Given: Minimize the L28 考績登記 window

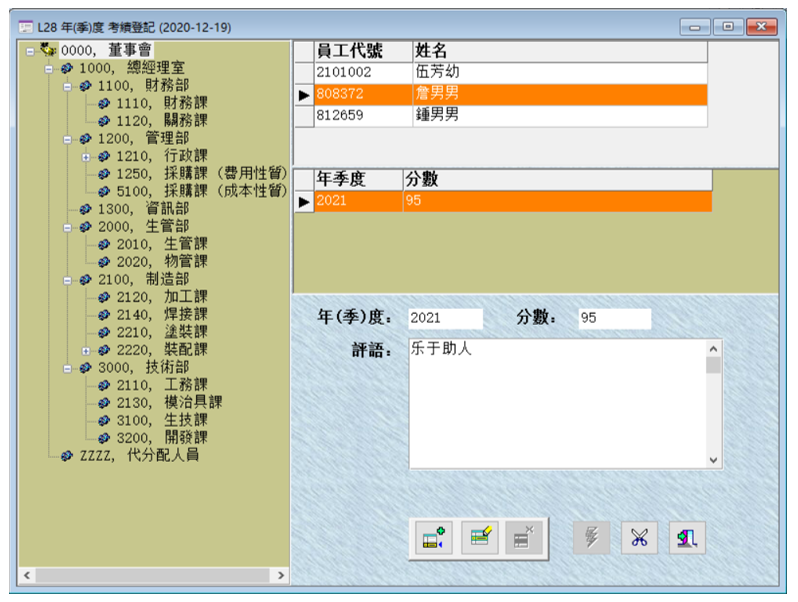Looking at the screenshot, I should click(x=695, y=27).
